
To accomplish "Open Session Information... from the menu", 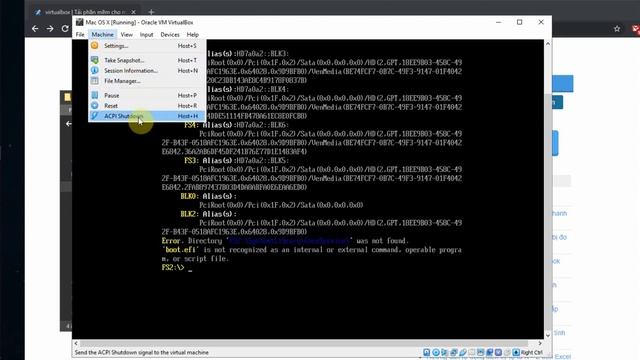I will point(147,71).
